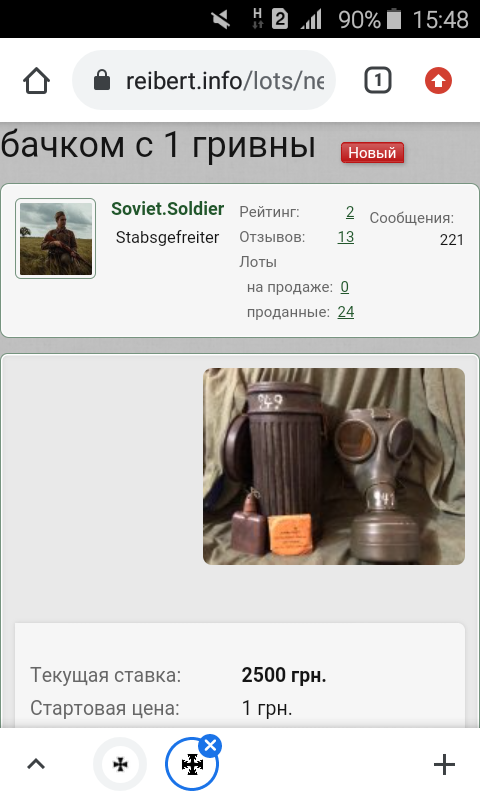Open the gas mask lot photo
The height and width of the screenshot is (800, 480).
pos(334,466)
